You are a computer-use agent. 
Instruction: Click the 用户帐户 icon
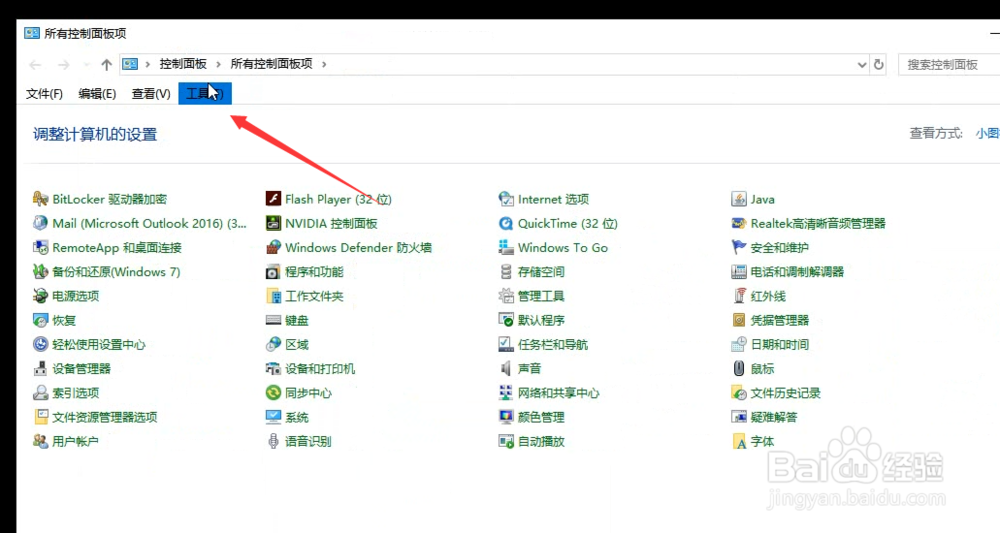tap(40, 441)
